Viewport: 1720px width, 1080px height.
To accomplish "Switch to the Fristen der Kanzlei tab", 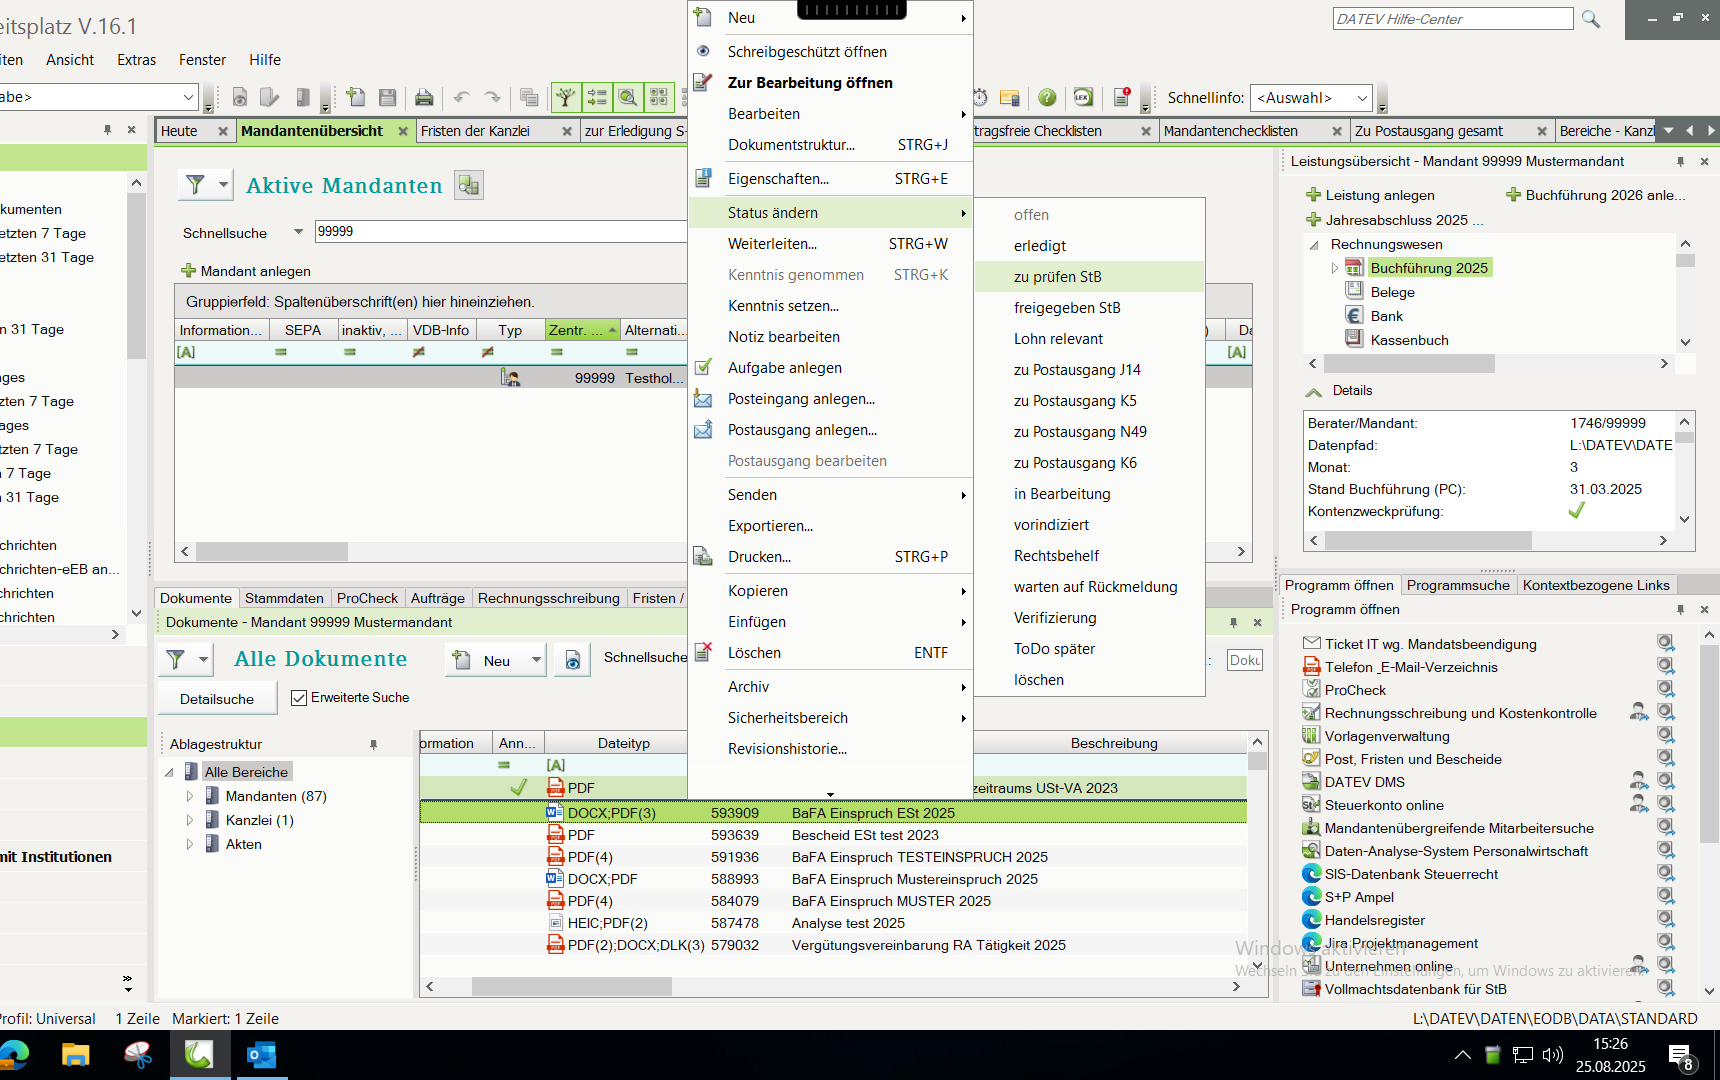I will (x=476, y=131).
